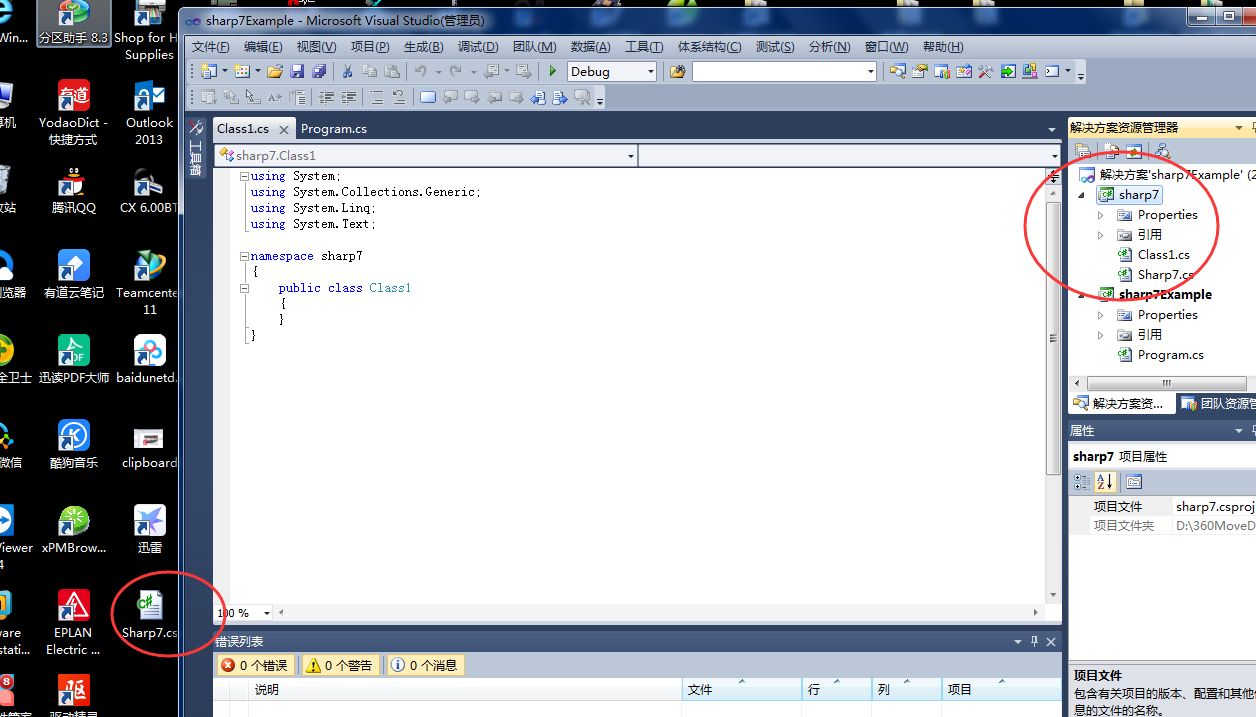Screen dimensions: 1256x717
Task: Open the 调试(D) menu
Action: click(478, 46)
